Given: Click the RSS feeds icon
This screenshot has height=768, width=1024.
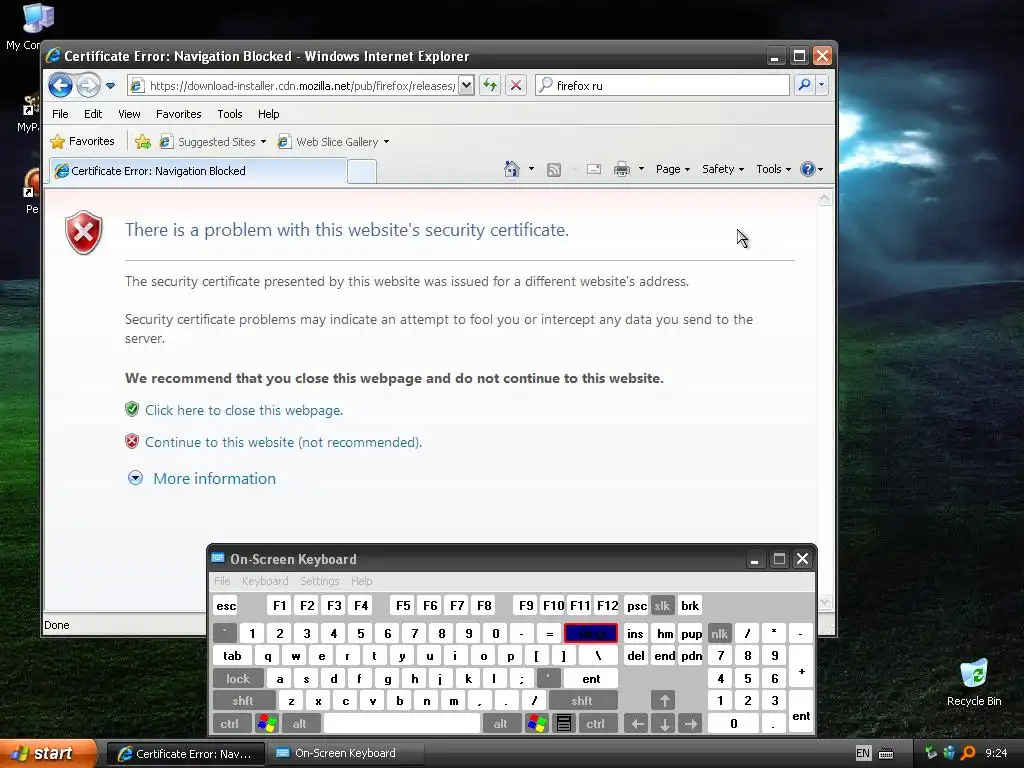Looking at the screenshot, I should pyautogui.click(x=554, y=170).
